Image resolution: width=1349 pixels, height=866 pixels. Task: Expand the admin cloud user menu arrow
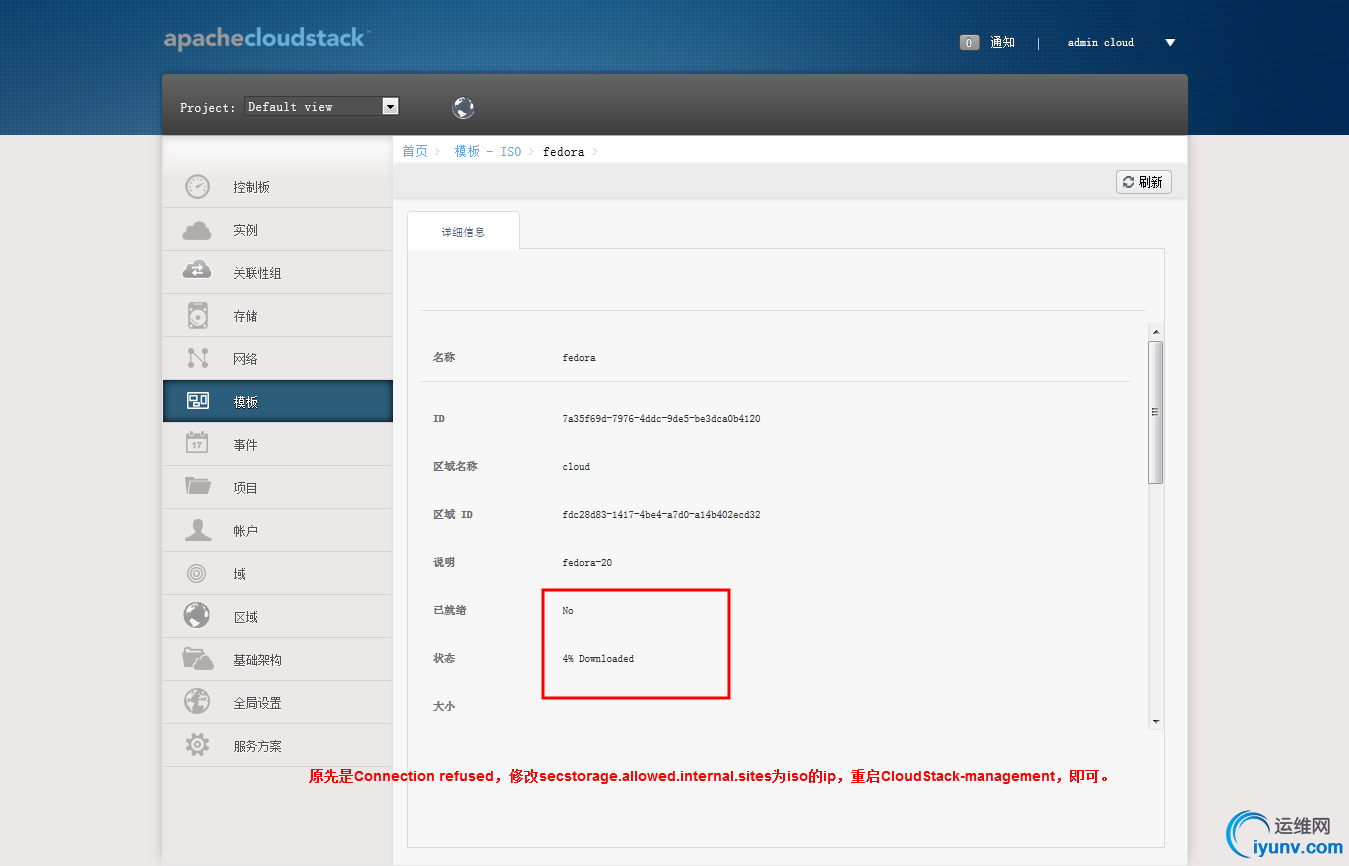[1170, 43]
